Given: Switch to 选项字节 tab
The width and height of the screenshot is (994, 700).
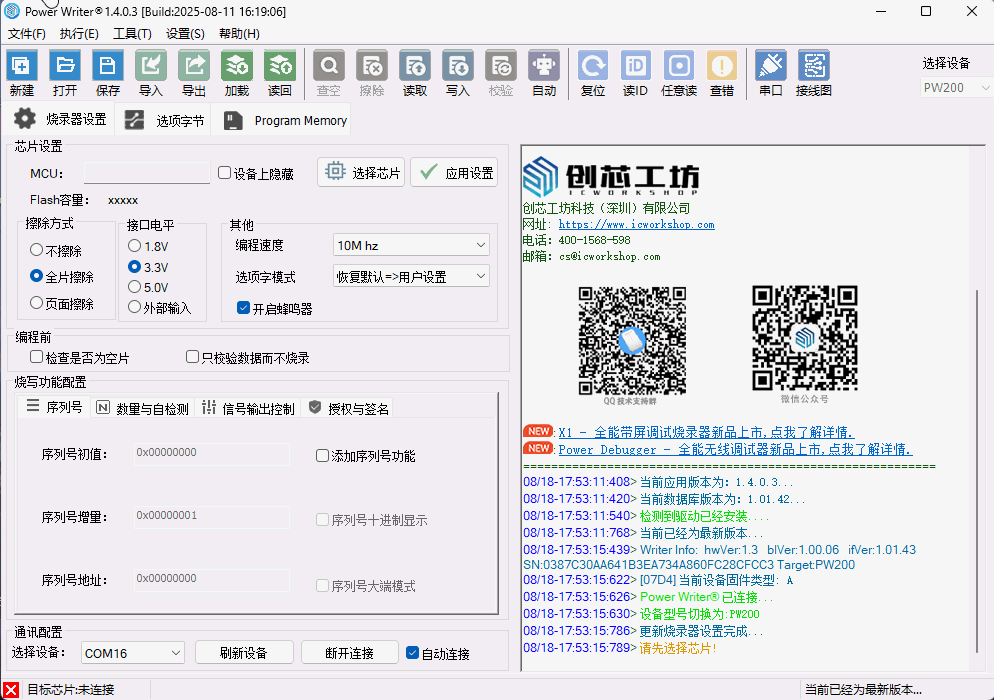Looking at the screenshot, I should click(164, 120).
